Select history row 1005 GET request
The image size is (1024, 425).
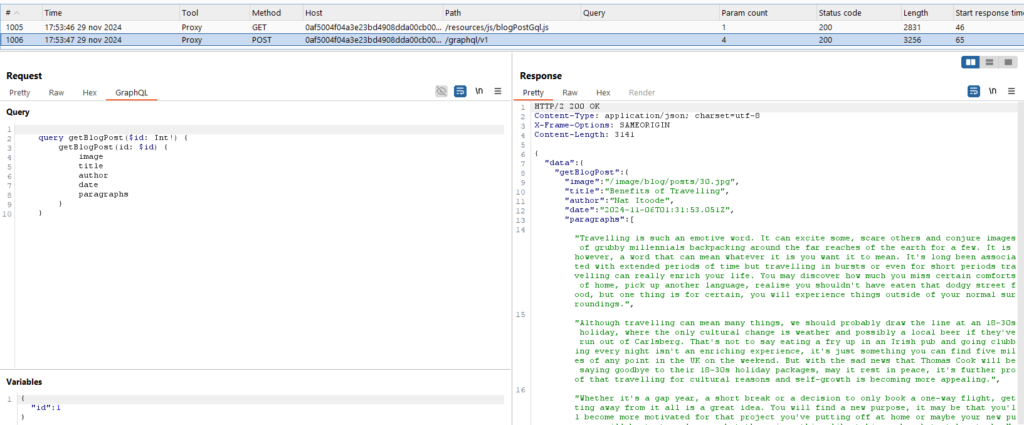(x=512, y=27)
